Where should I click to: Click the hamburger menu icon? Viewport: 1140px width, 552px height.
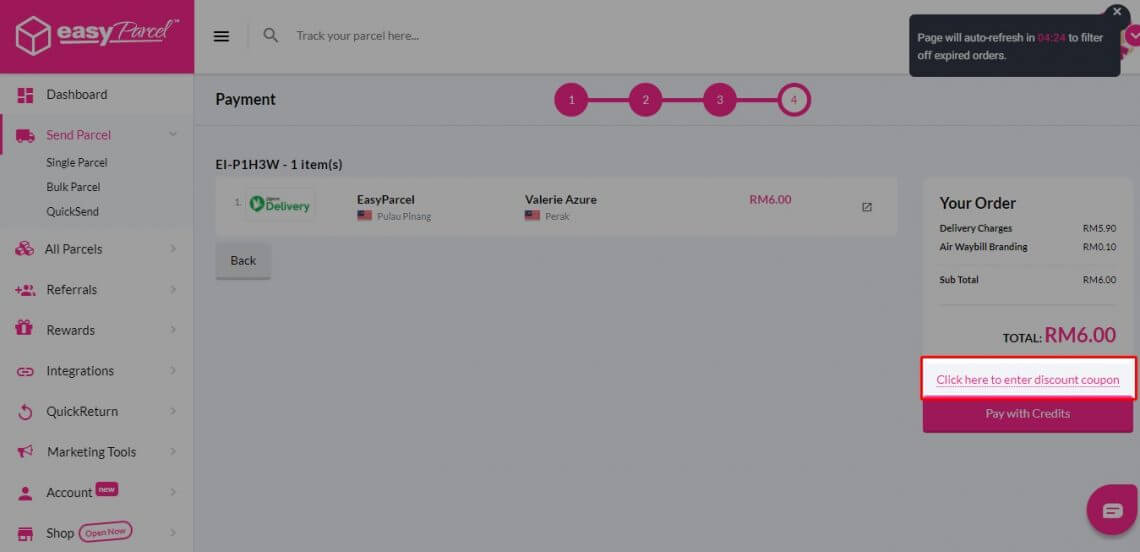[222, 36]
